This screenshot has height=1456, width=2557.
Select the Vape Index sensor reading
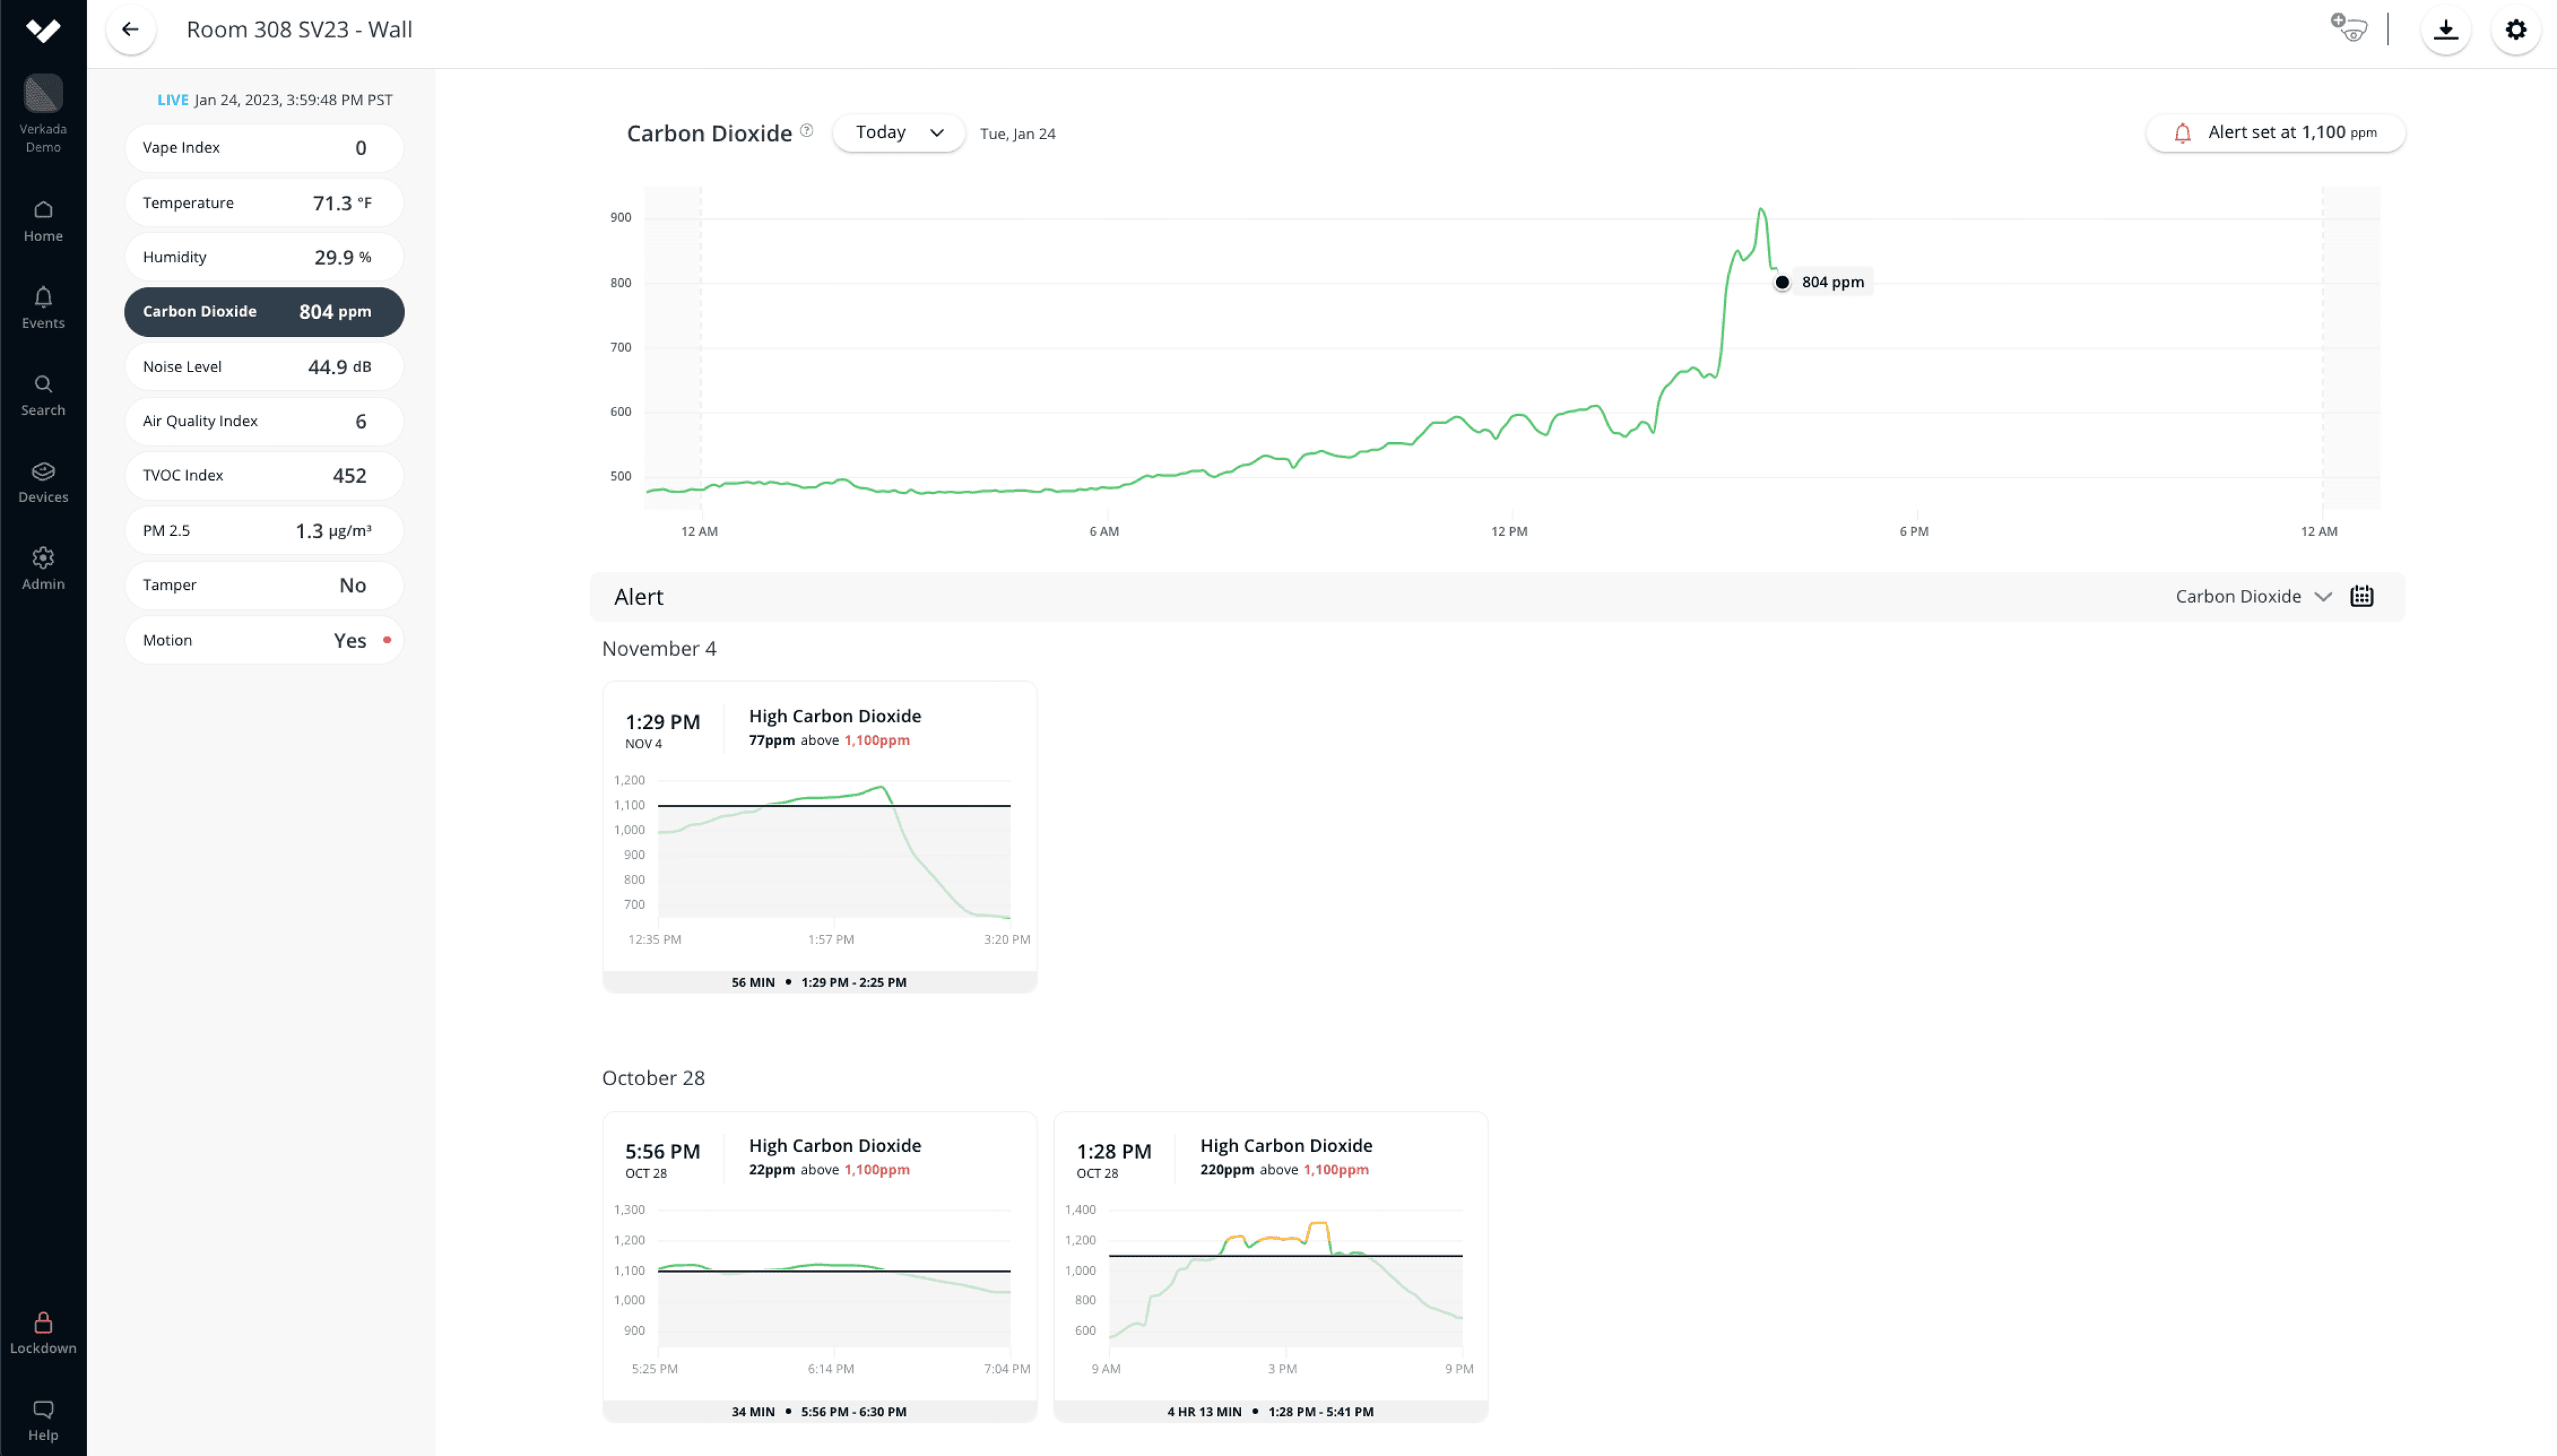pos(264,148)
